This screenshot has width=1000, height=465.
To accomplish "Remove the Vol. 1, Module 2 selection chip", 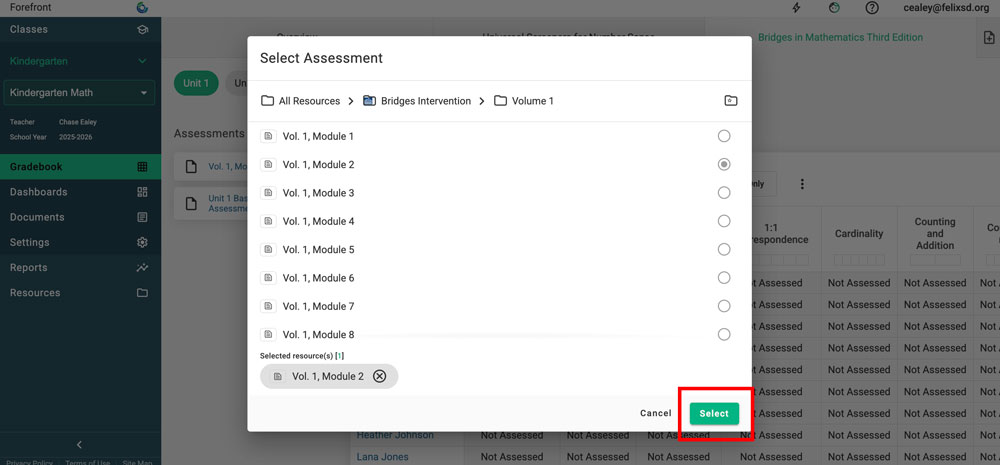I will 379,376.
